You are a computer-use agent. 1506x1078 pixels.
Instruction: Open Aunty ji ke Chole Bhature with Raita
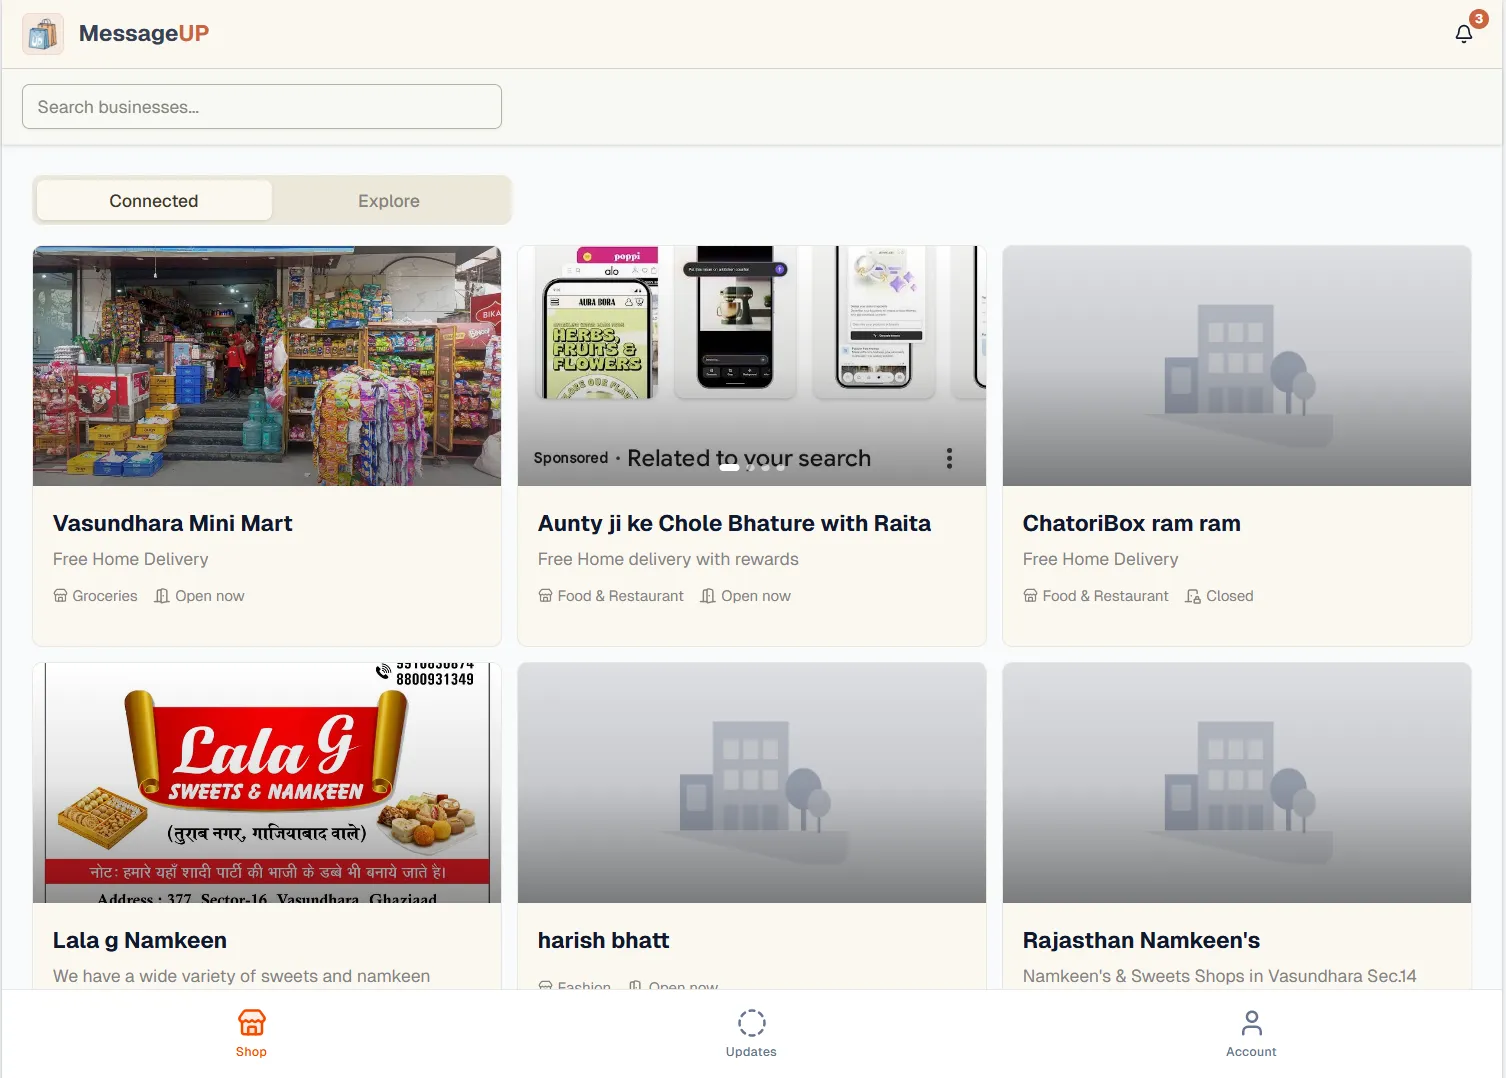click(734, 523)
